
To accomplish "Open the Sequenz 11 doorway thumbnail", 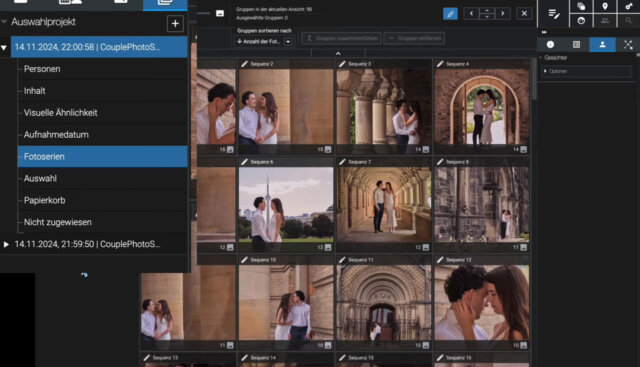I will (x=384, y=302).
